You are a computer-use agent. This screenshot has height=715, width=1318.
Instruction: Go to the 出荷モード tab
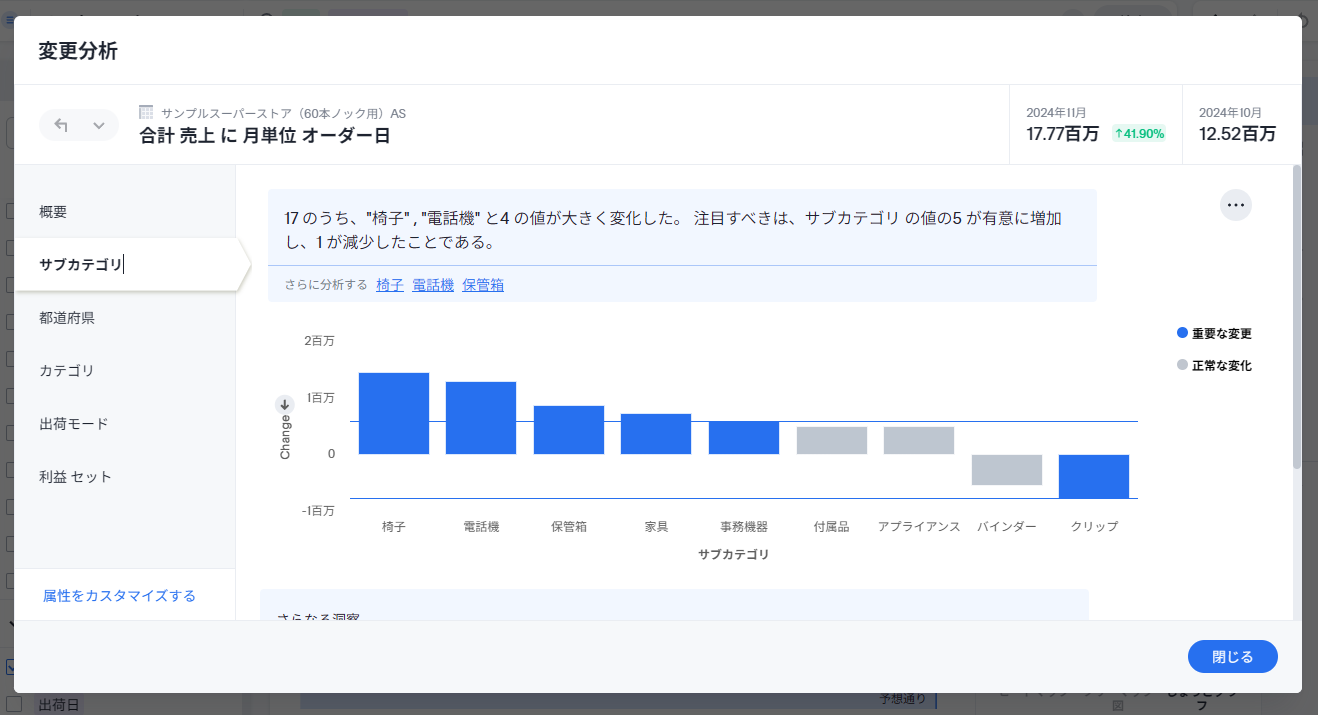pyautogui.click(x=74, y=424)
